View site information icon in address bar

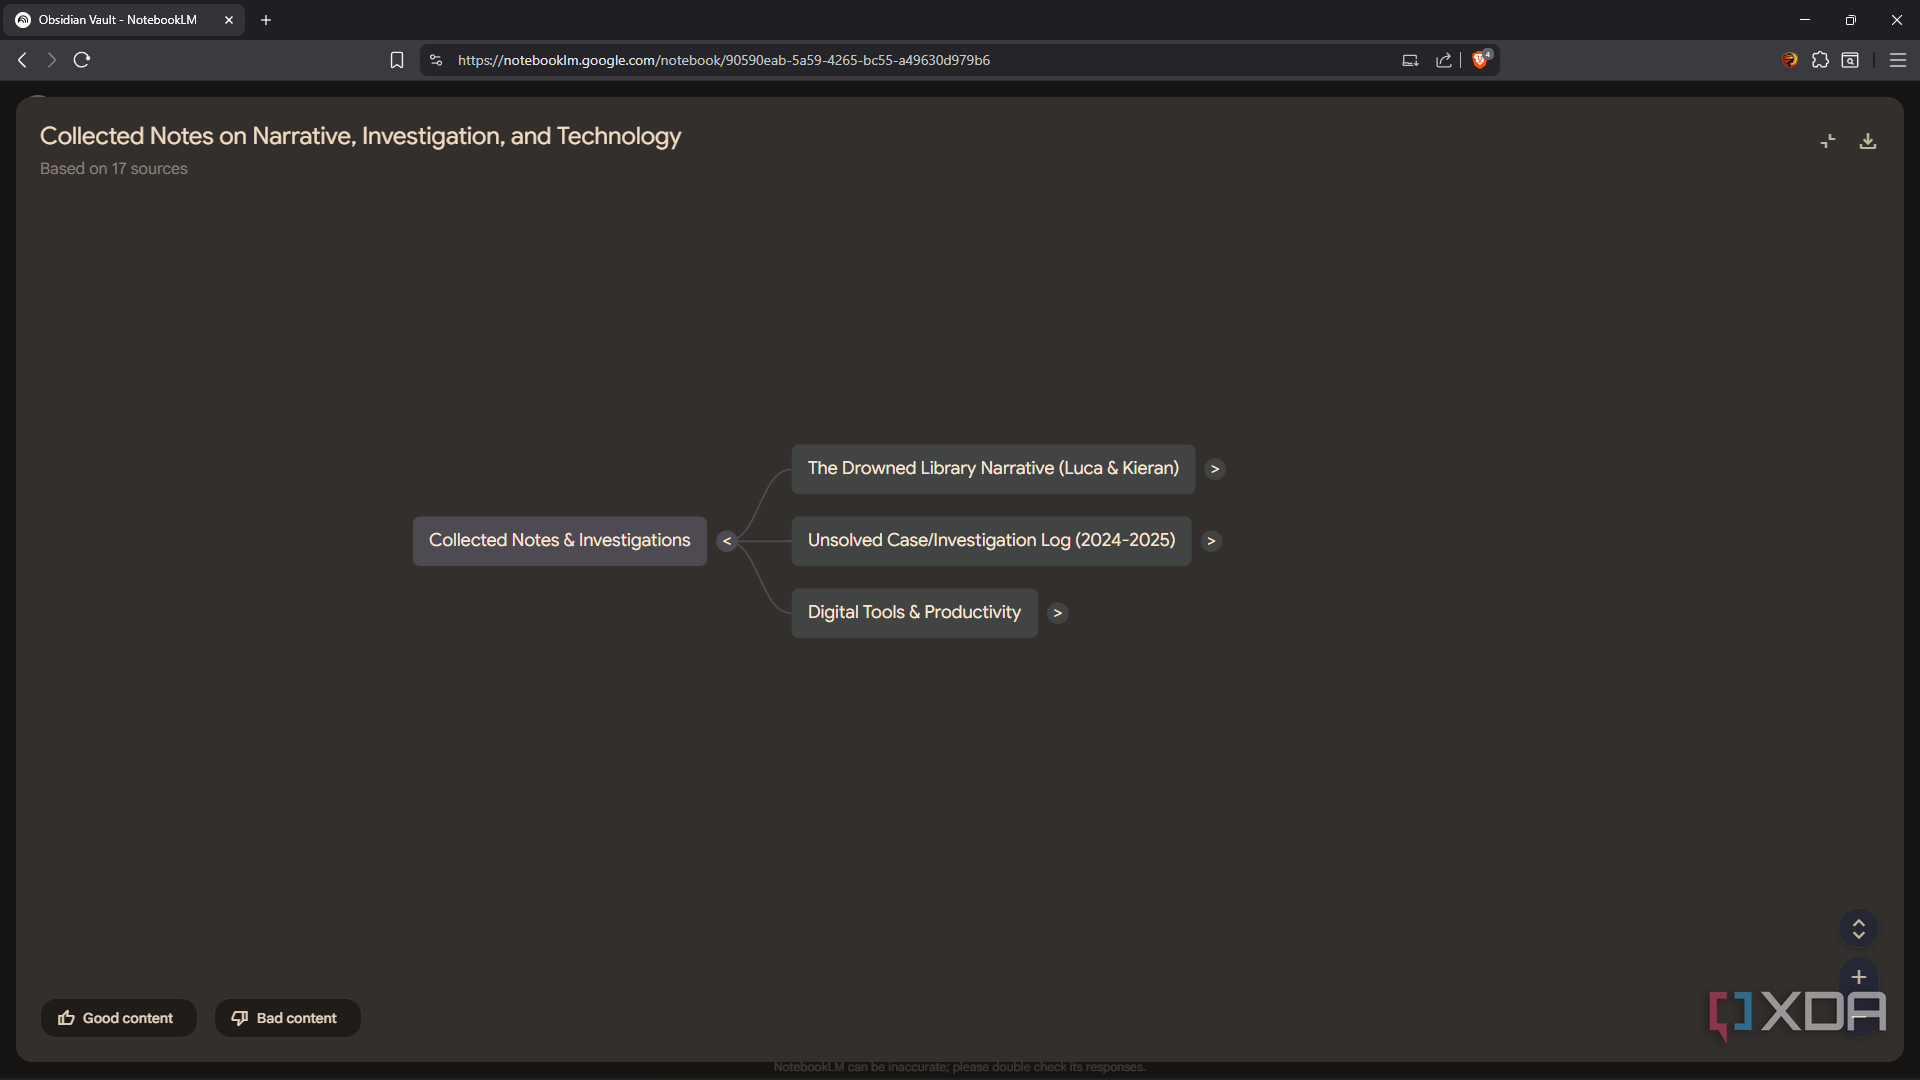436,60
